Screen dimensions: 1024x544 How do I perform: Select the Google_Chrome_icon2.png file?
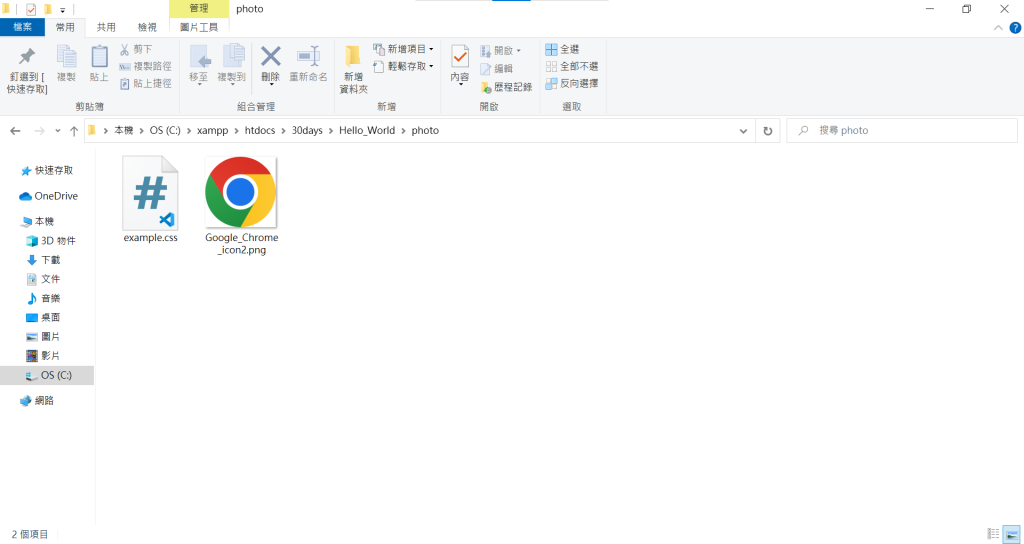[x=241, y=206]
